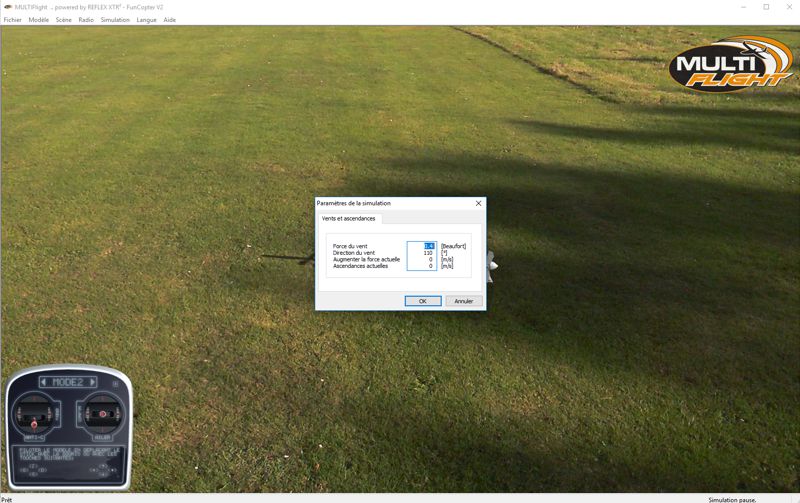Click the small icon at transmitter top-right
This screenshot has height=503, width=800.
(115, 382)
